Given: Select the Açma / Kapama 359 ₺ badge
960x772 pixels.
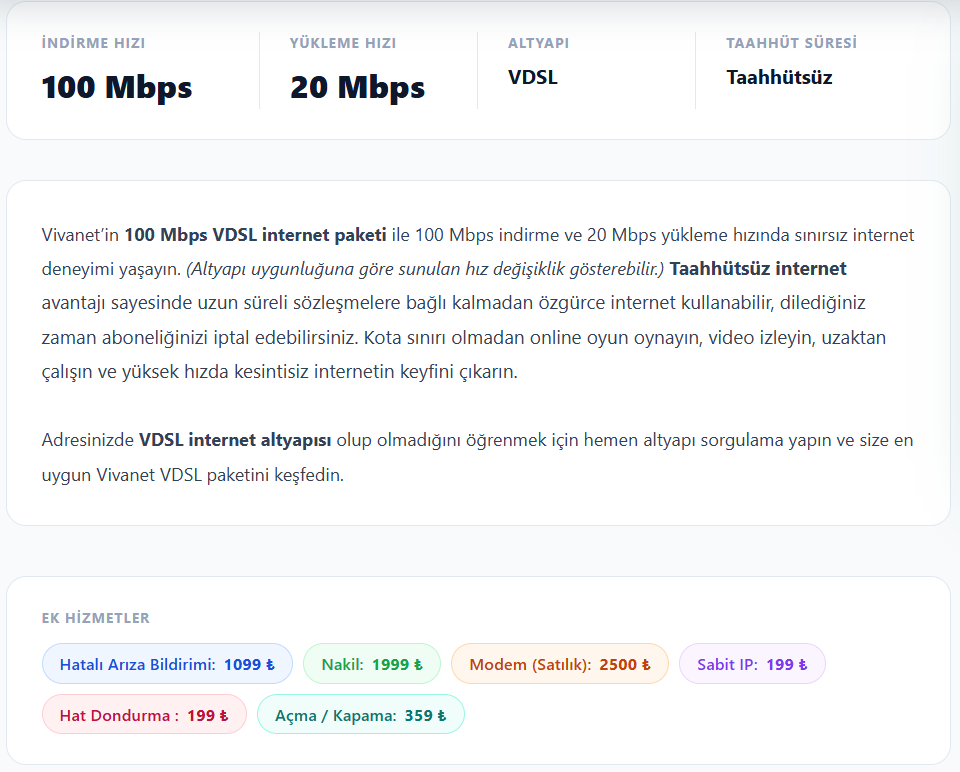Looking at the screenshot, I should pos(361,714).
